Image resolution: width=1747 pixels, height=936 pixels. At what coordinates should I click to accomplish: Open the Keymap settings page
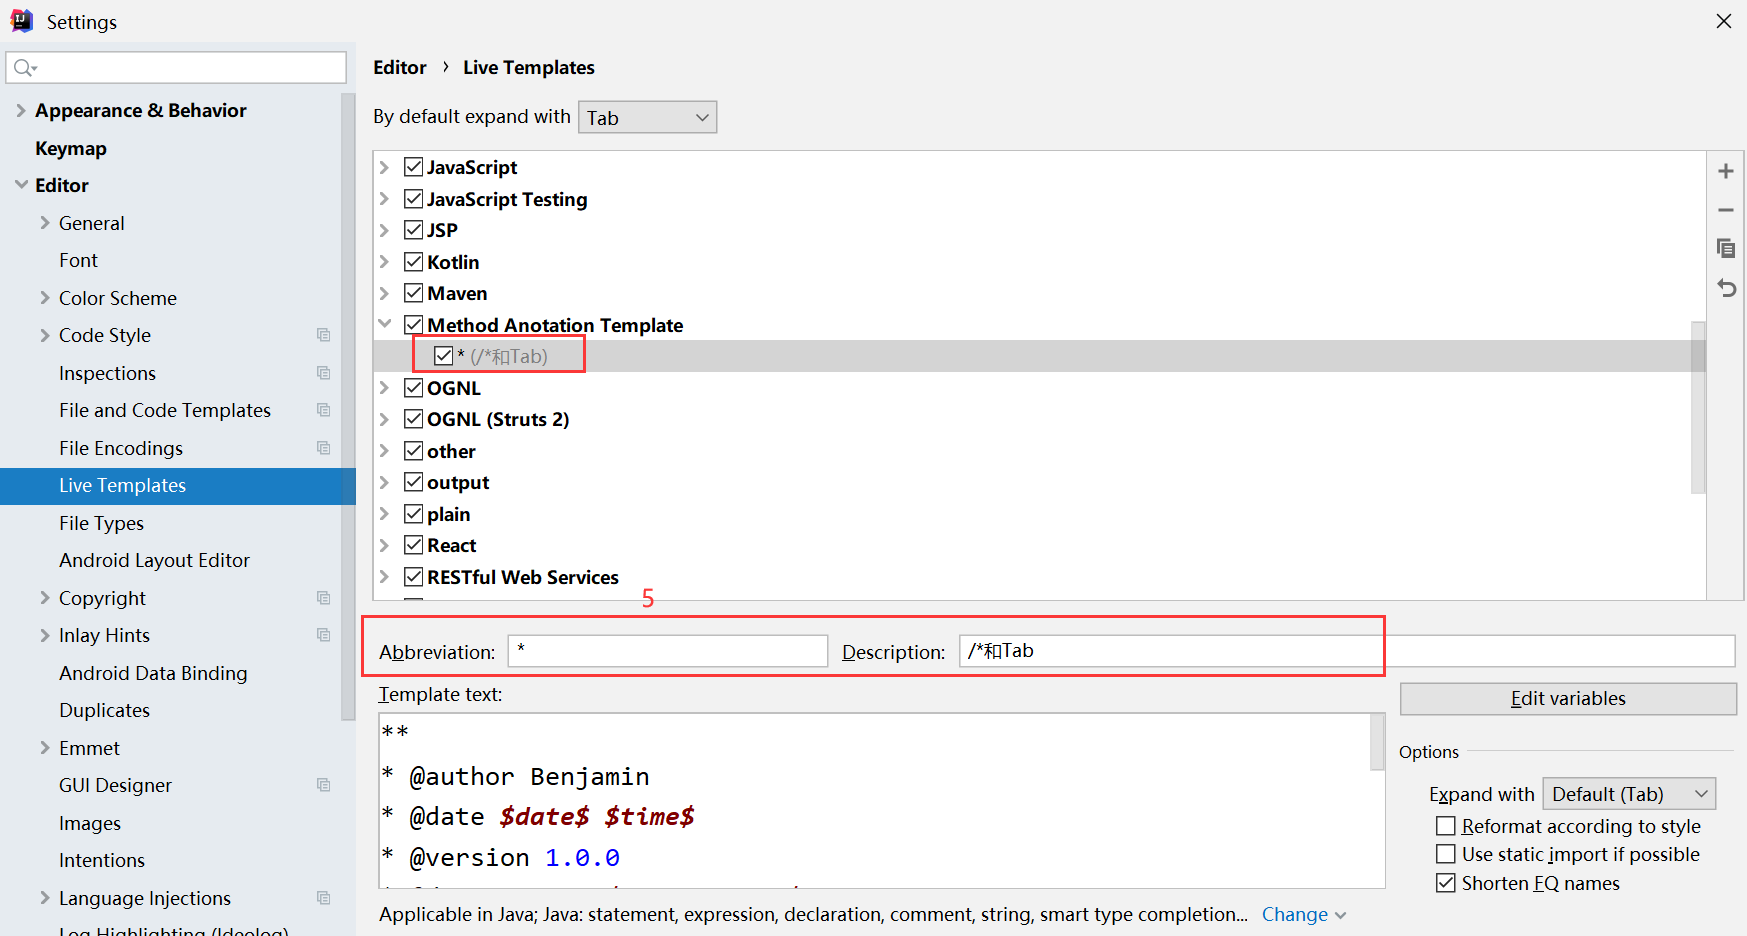pyautogui.click(x=71, y=148)
